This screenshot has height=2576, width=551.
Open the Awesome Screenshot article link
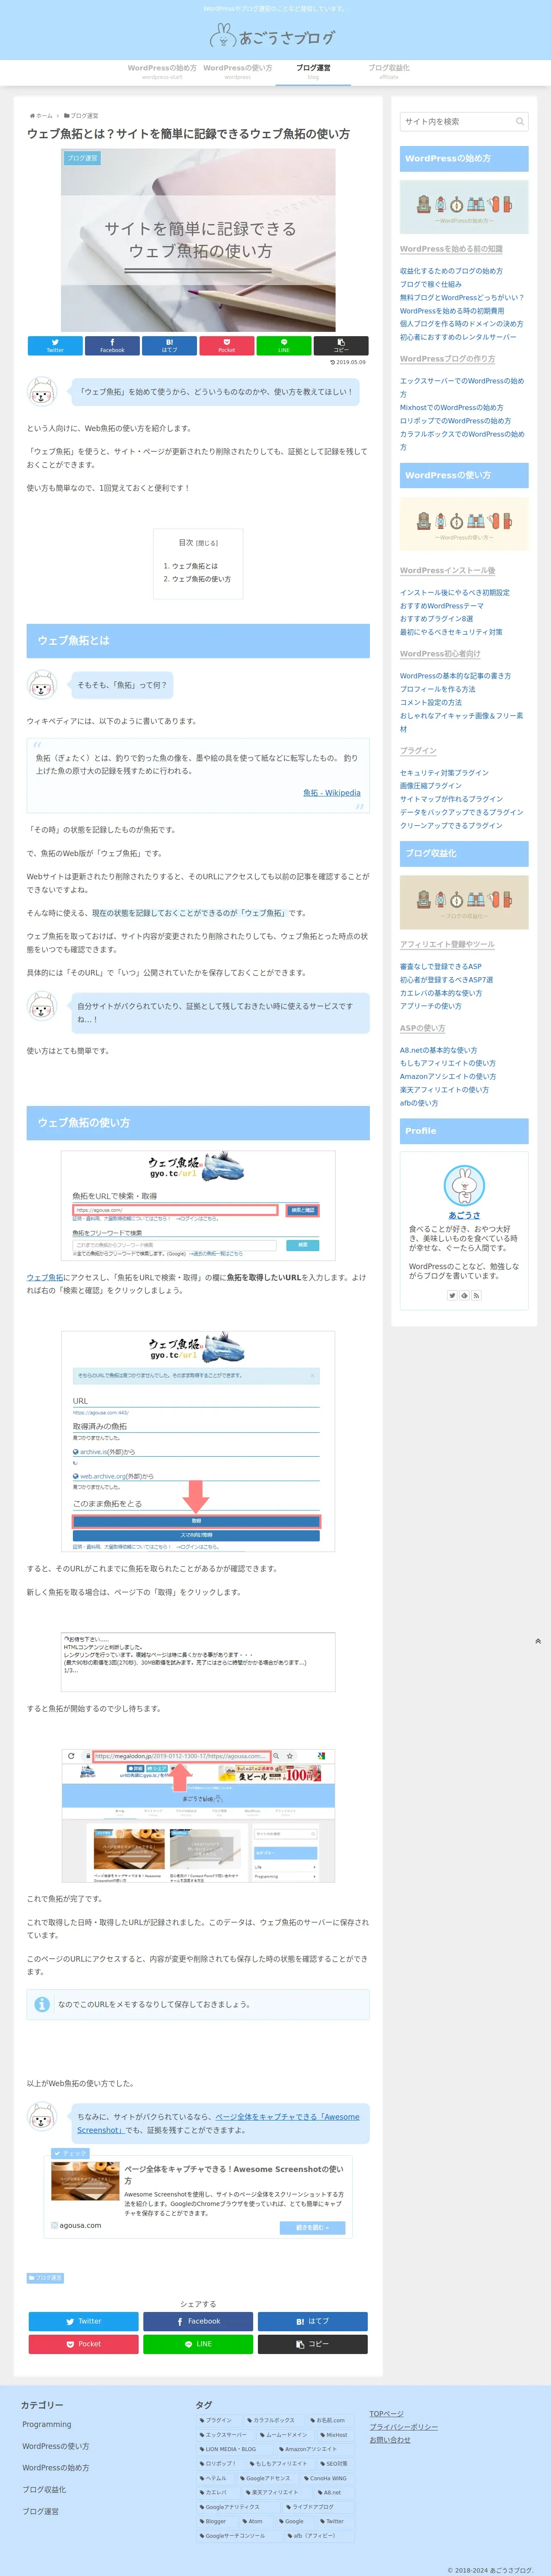click(218, 2123)
